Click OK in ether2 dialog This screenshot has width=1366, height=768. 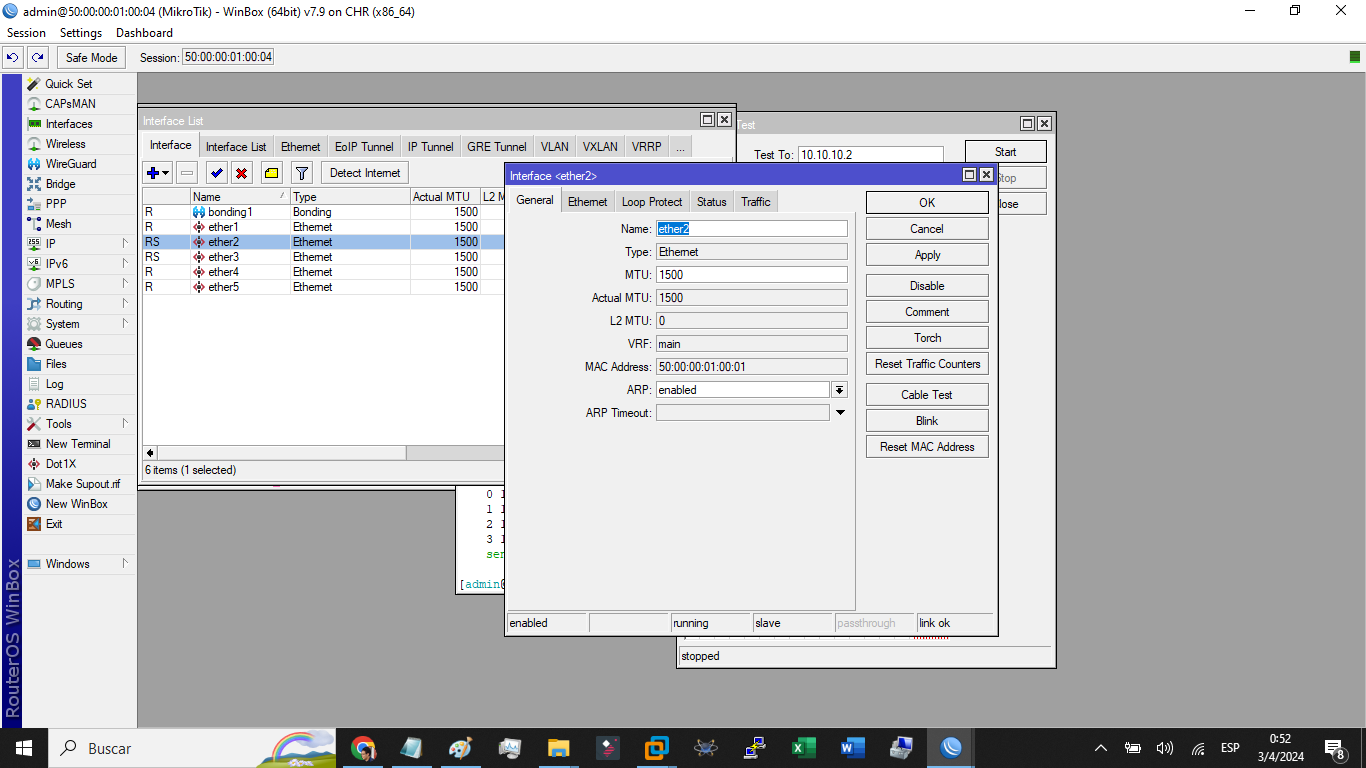927,203
